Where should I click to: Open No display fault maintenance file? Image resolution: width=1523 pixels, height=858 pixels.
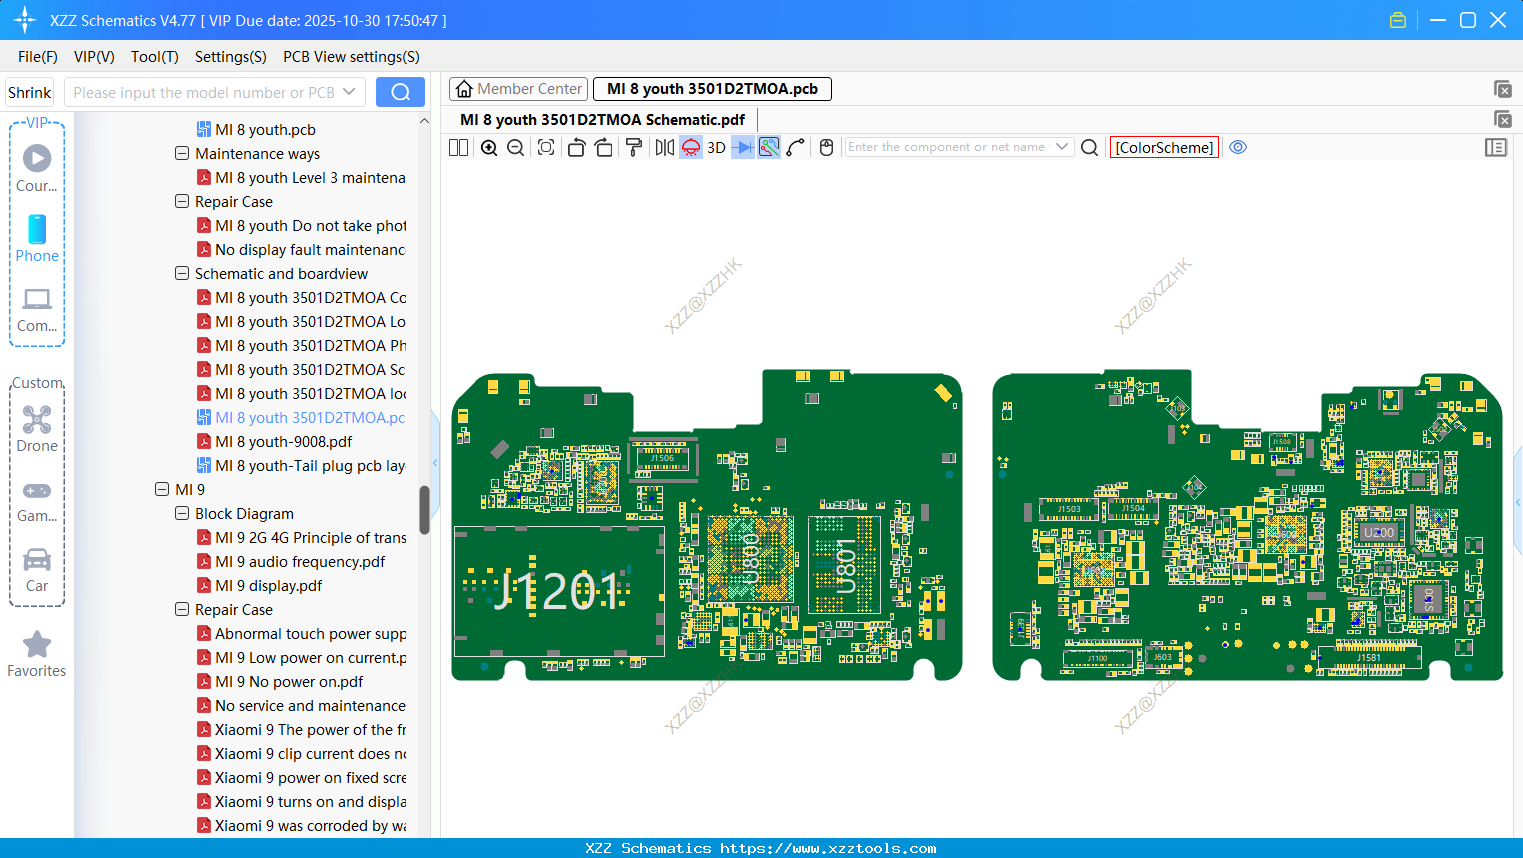pyautogui.click(x=301, y=249)
